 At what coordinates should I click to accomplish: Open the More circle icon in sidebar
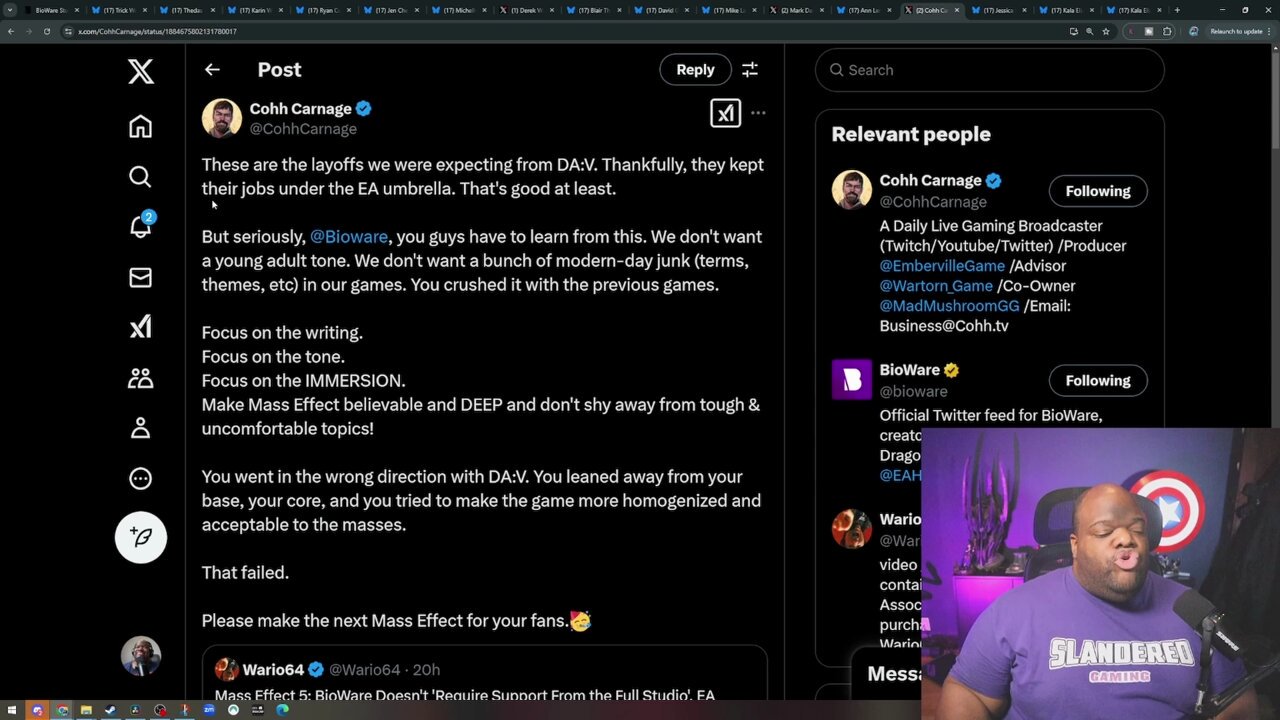tap(140, 478)
